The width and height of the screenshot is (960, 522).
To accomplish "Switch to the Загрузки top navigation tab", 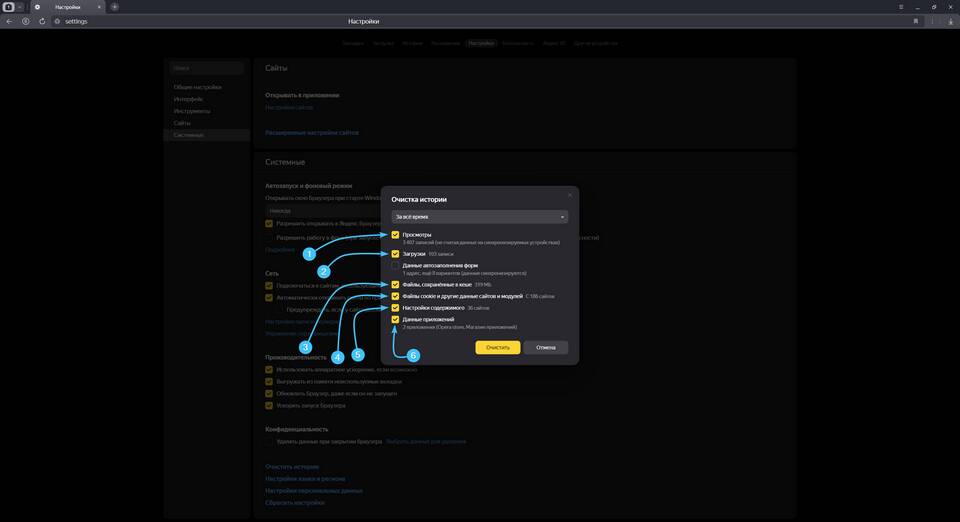I will pyautogui.click(x=383, y=43).
